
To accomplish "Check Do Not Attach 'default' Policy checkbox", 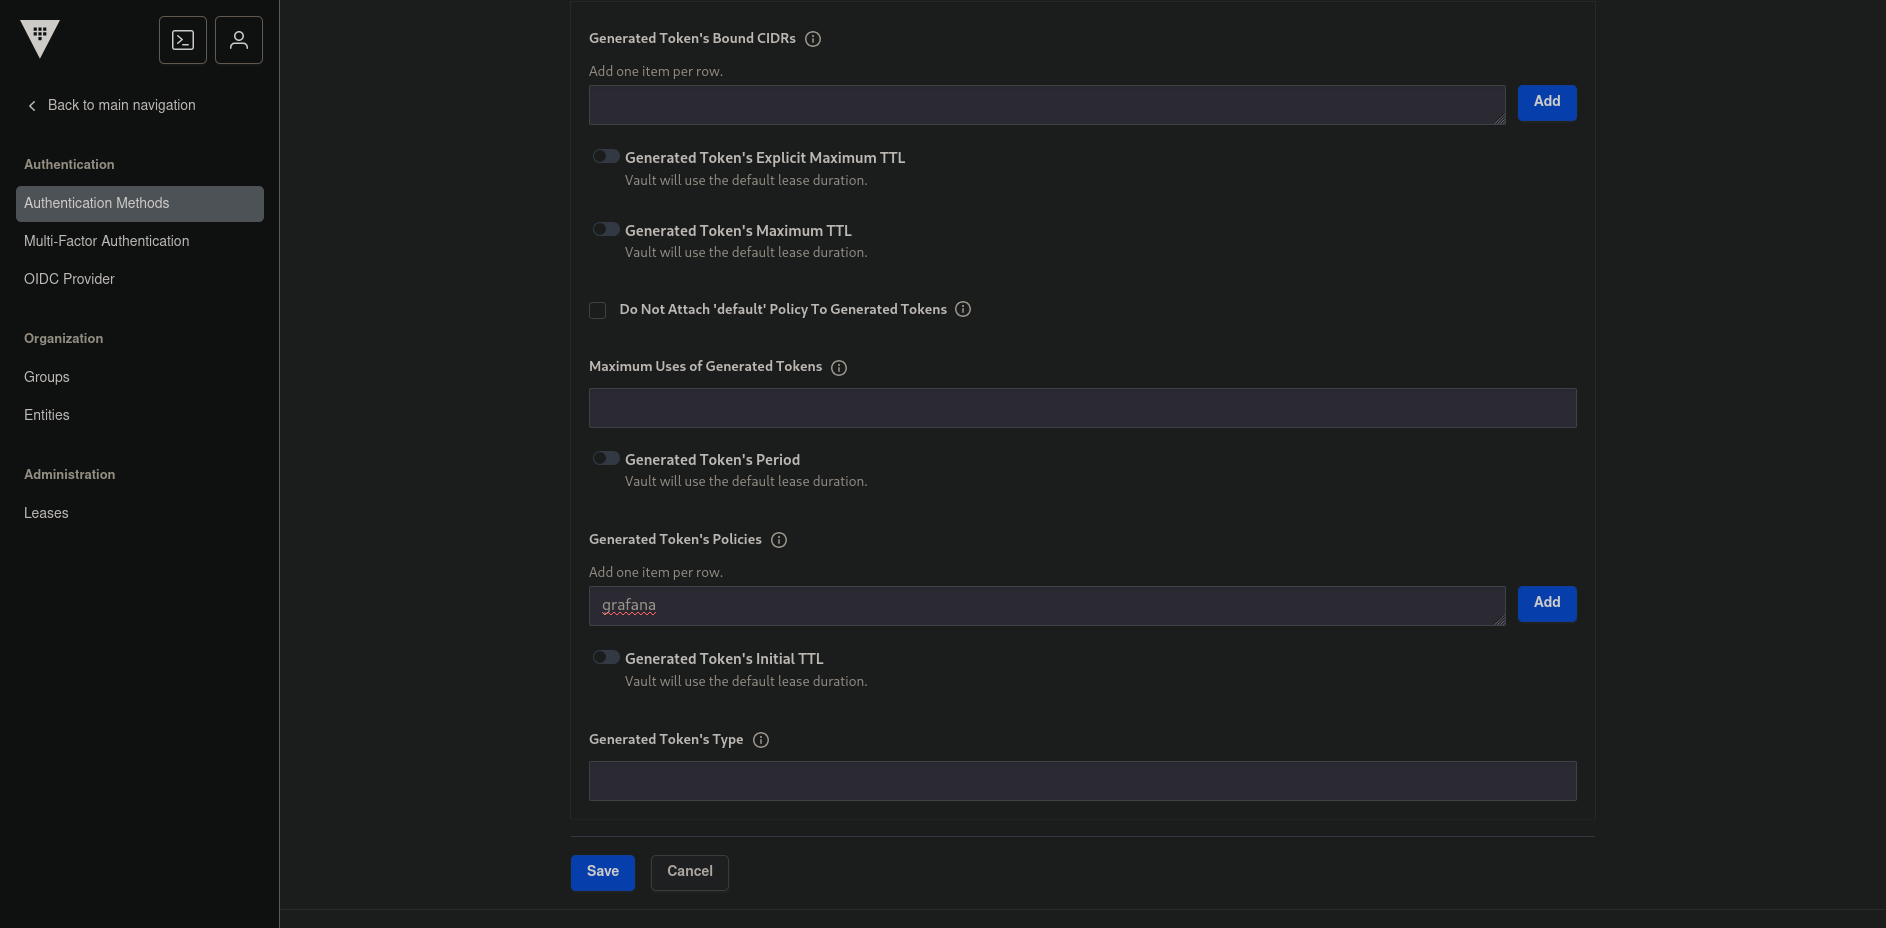I will pos(598,310).
